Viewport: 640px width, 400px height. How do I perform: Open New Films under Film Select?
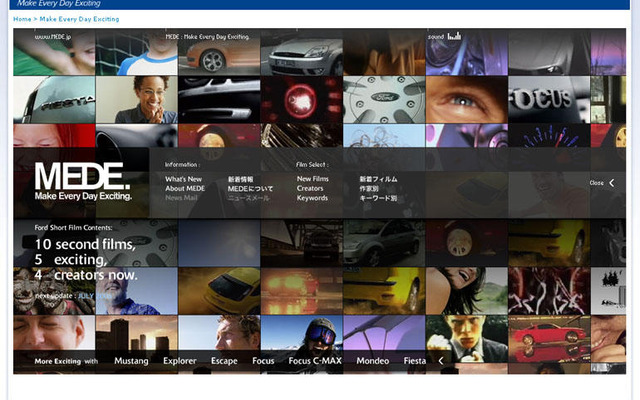pyautogui.click(x=313, y=179)
